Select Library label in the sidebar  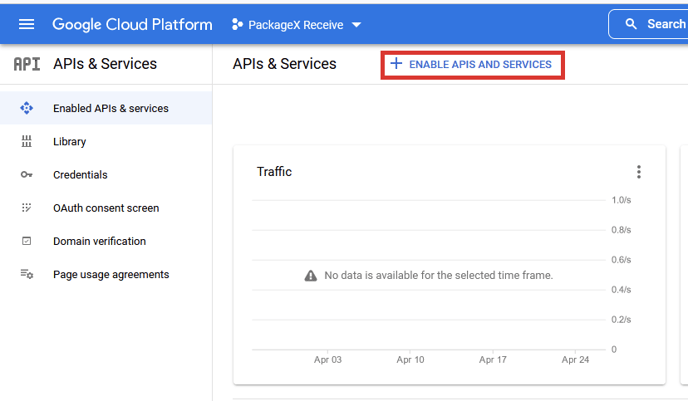70,142
